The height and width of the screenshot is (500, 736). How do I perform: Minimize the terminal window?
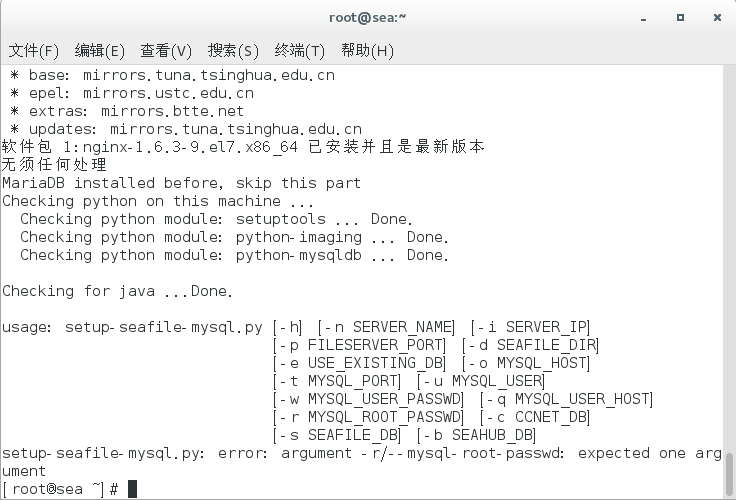click(x=643, y=18)
